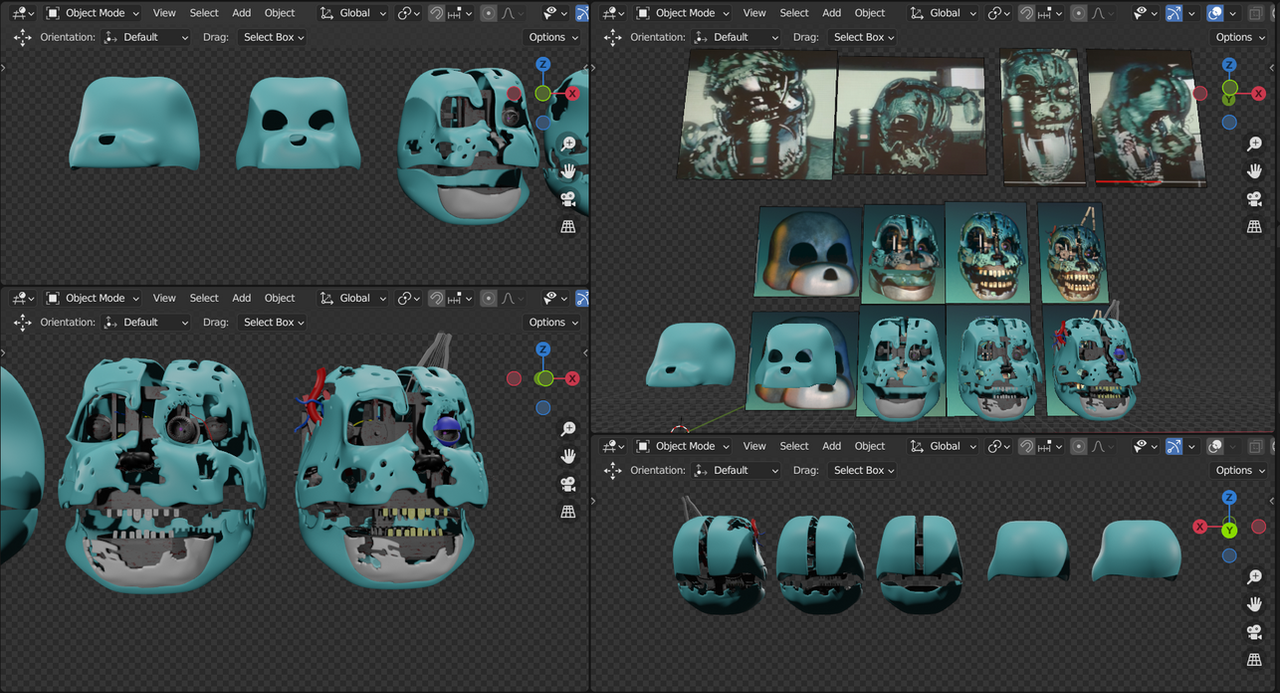Click the red X axis gizmo in bottom-left viewport
1280x693 pixels.
tap(572, 378)
